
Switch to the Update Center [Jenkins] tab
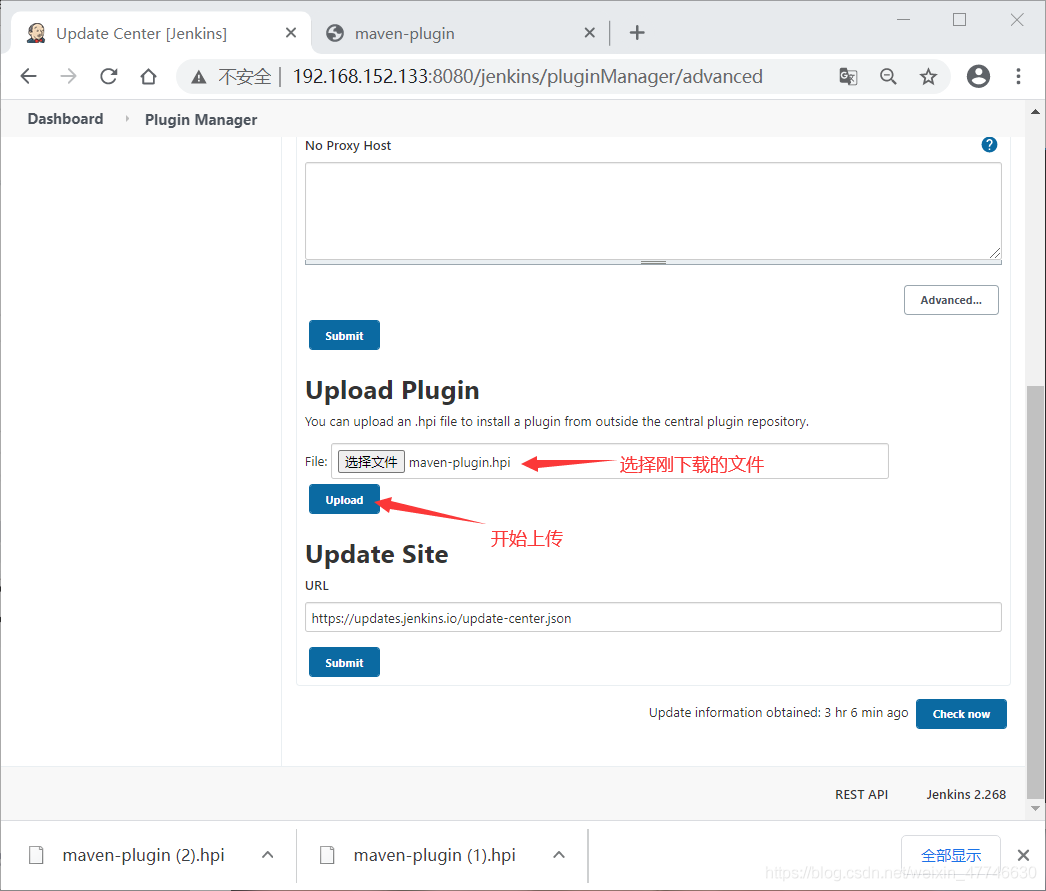point(160,33)
